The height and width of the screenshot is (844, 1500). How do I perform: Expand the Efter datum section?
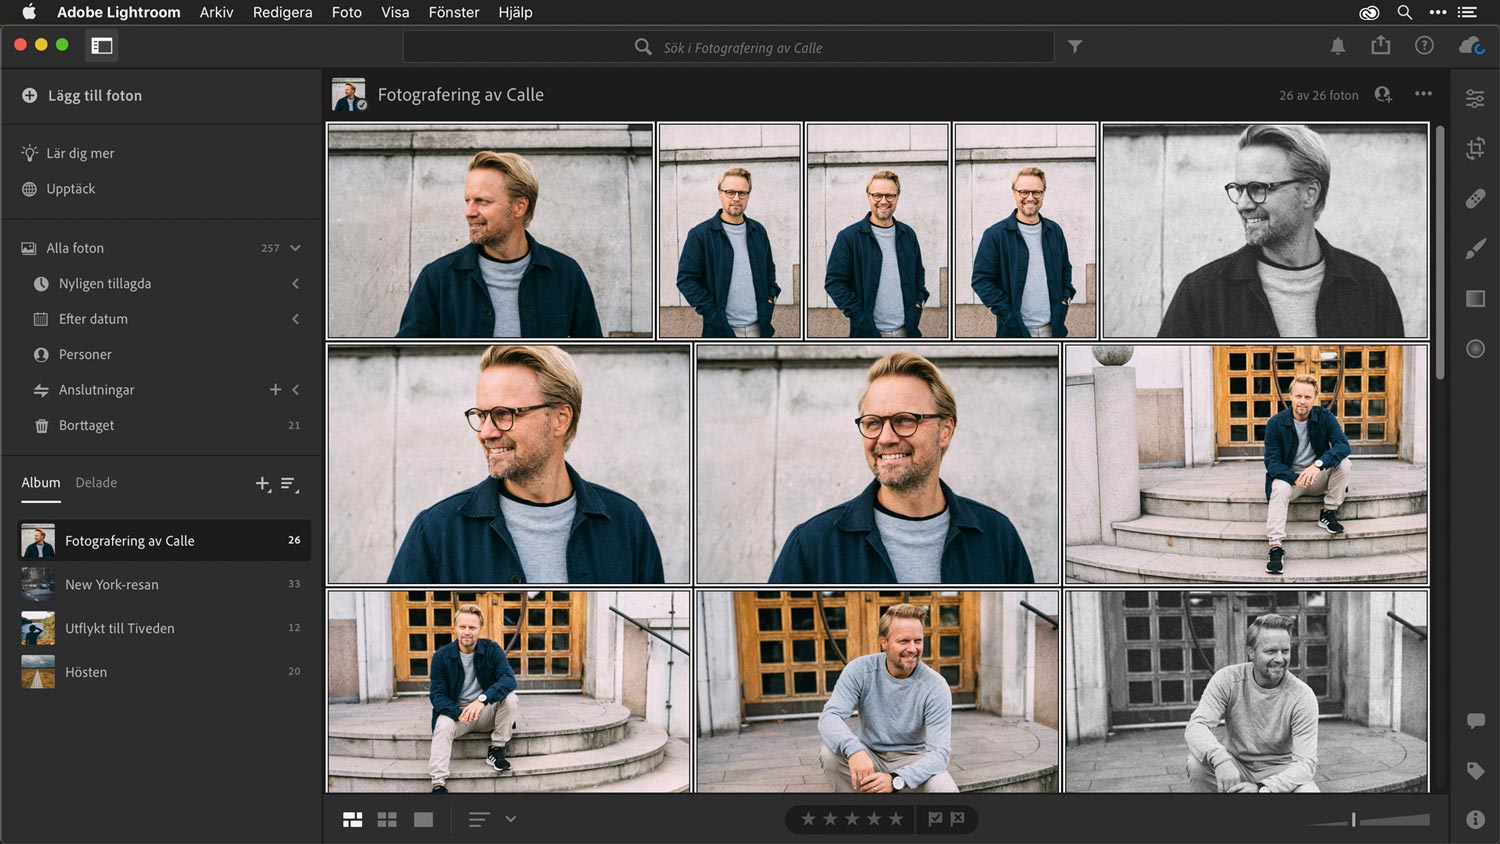pos(295,319)
